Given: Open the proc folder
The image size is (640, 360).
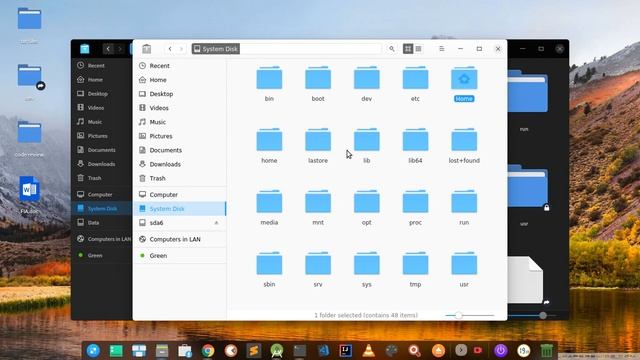Looking at the screenshot, I should point(415,202).
